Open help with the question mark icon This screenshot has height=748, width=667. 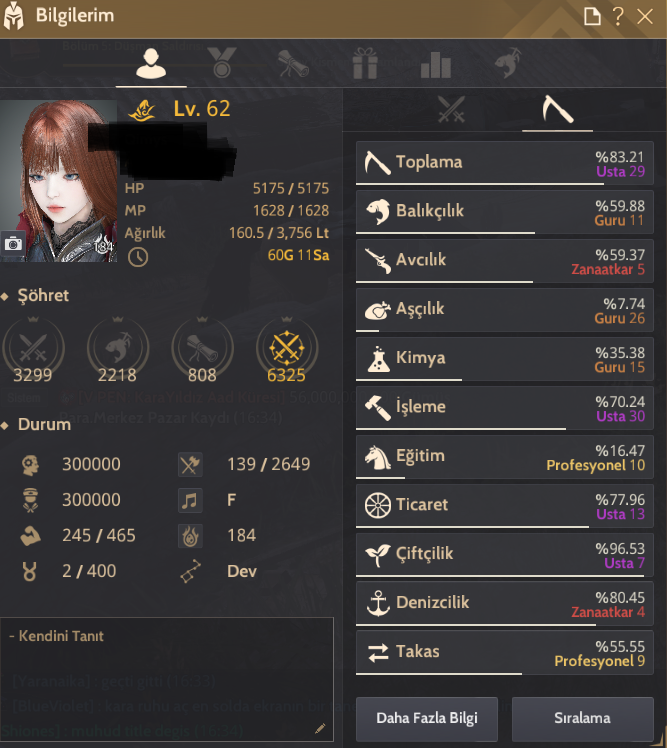[x=618, y=16]
